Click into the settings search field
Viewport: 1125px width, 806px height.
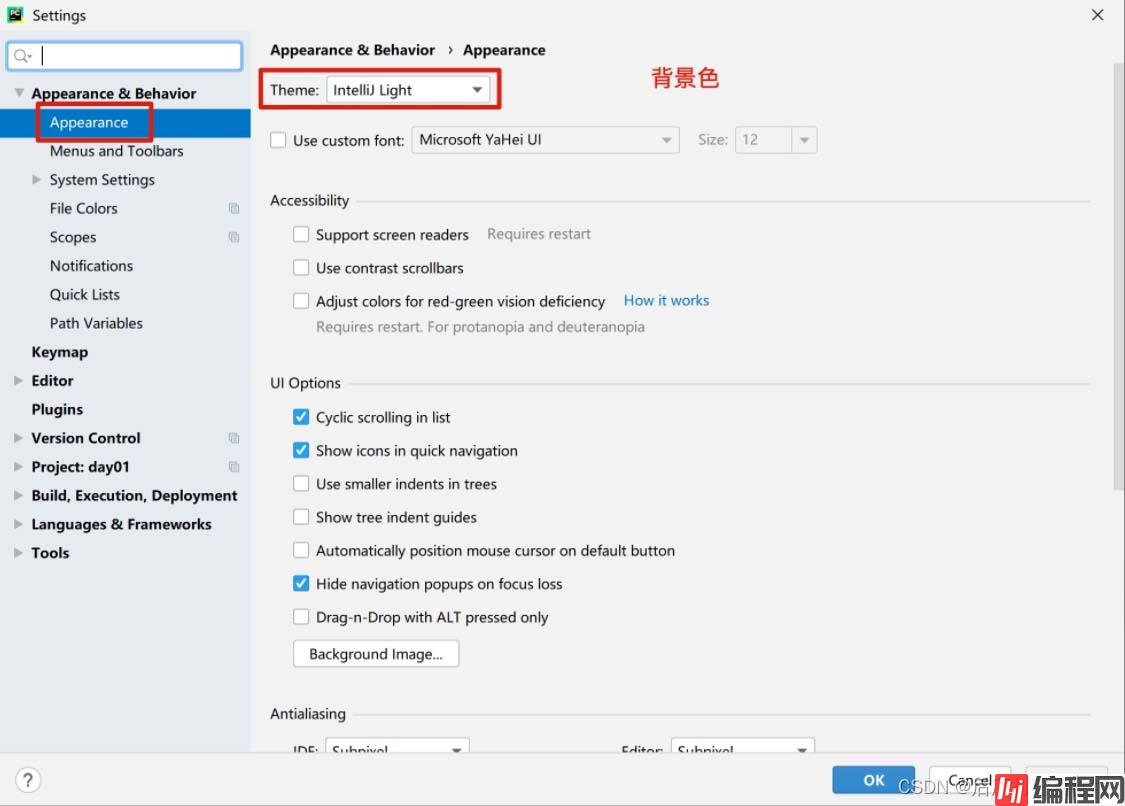pos(138,56)
